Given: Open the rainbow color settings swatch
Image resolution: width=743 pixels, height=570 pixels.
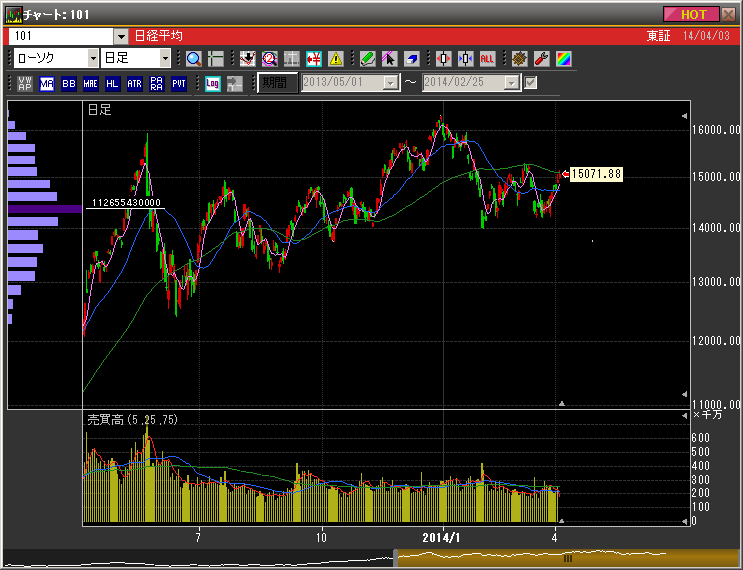Looking at the screenshot, I should (563, 59).
